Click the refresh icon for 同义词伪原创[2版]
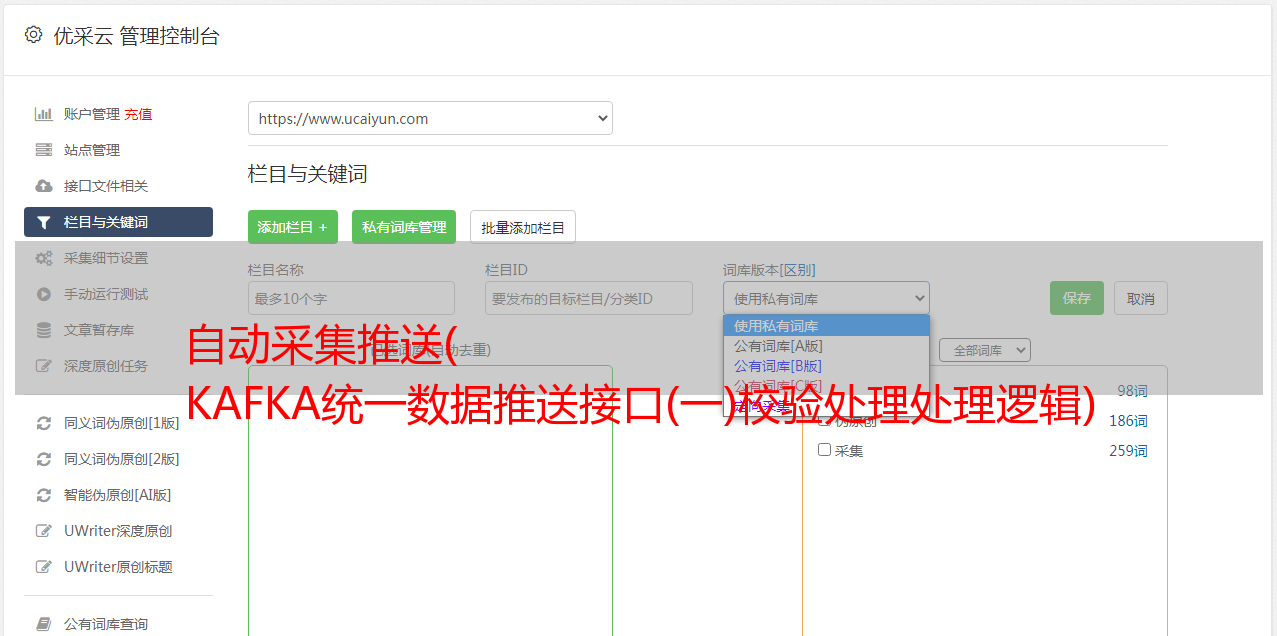 (44, 459)
